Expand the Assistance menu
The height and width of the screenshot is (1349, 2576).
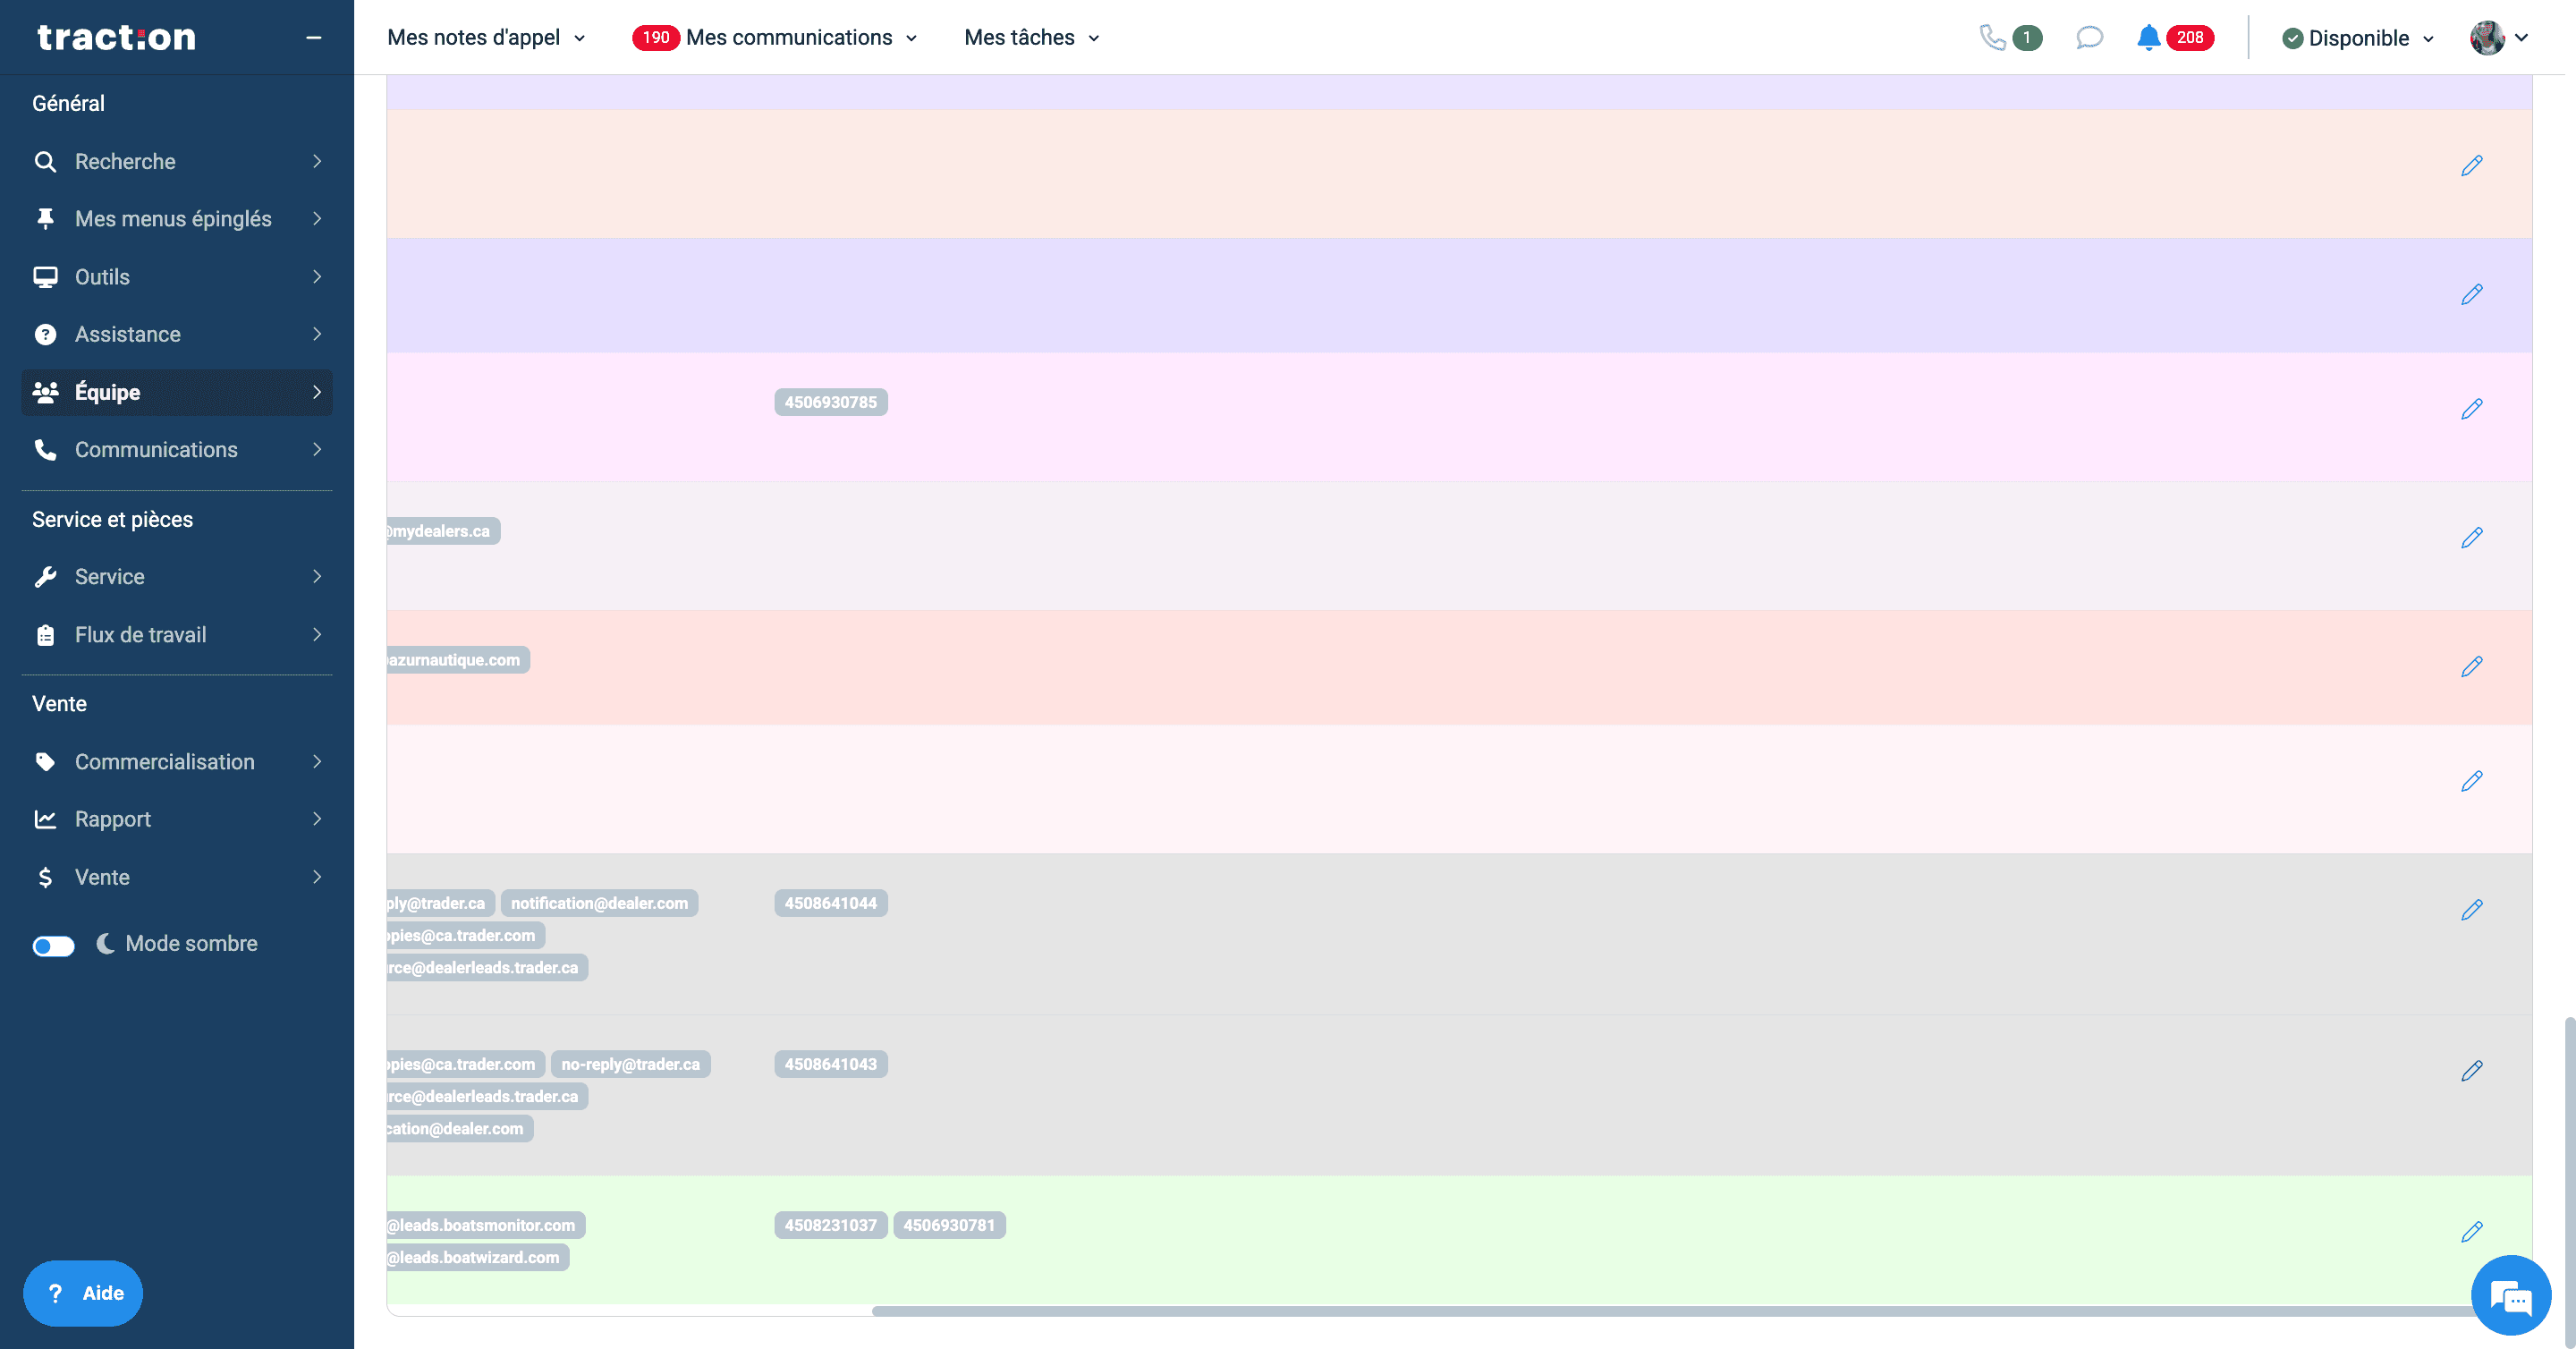point(177,334)
